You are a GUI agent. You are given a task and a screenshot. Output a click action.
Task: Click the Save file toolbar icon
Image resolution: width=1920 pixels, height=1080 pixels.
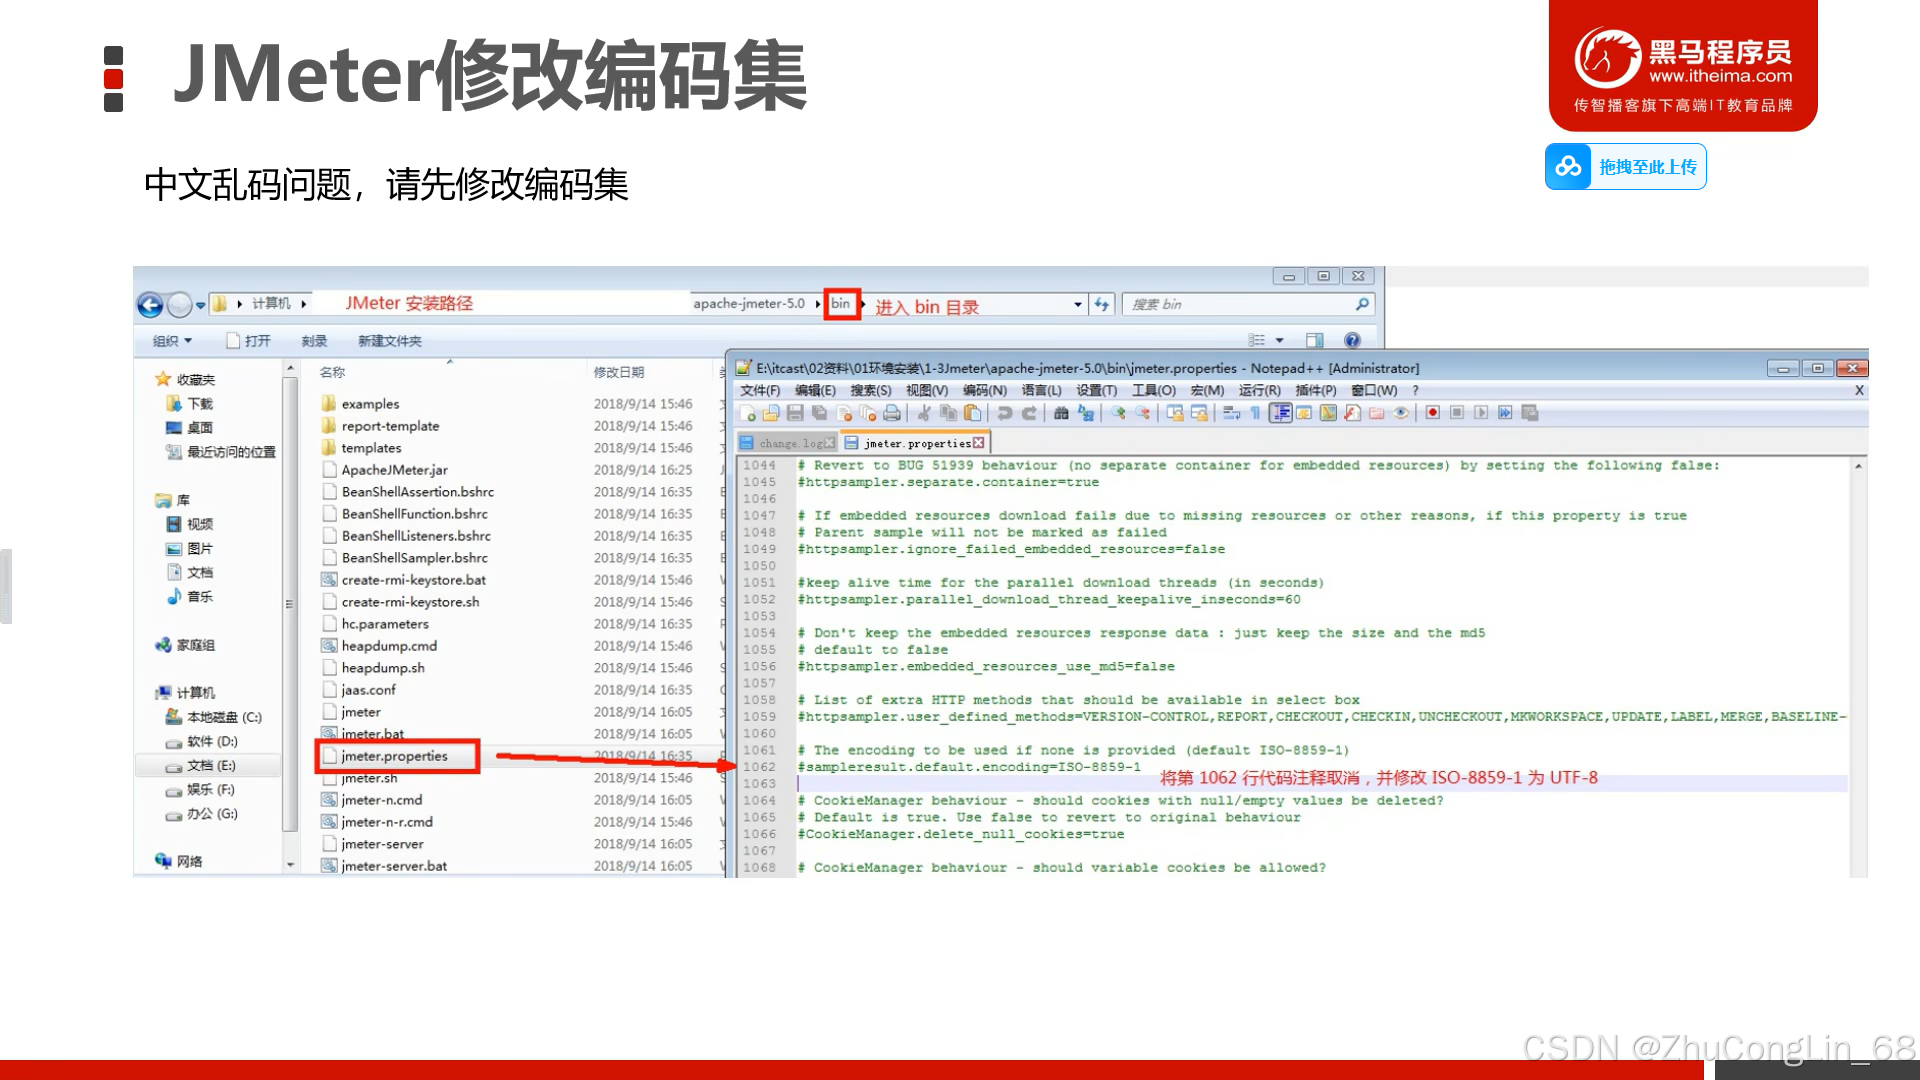(795, 413)
